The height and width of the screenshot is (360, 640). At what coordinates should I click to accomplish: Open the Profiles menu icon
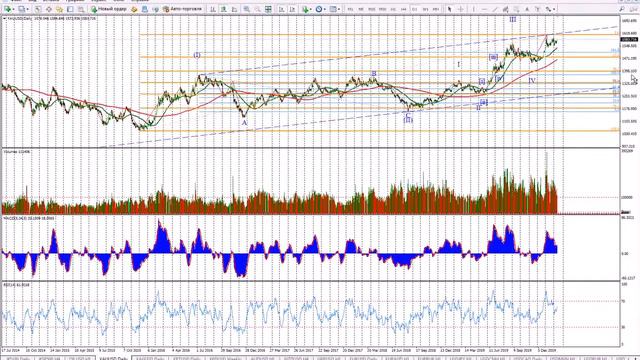coord(21,9)
